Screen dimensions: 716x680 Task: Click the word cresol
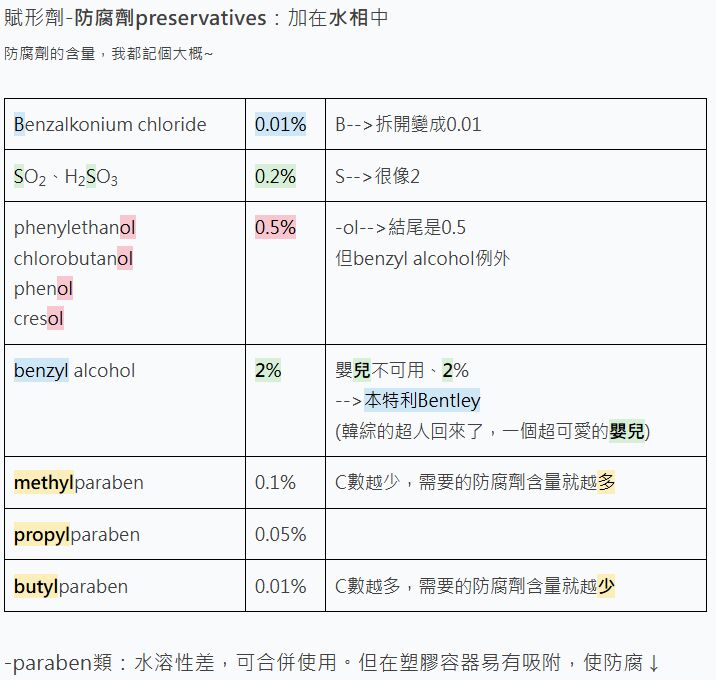tap(39, 319)
